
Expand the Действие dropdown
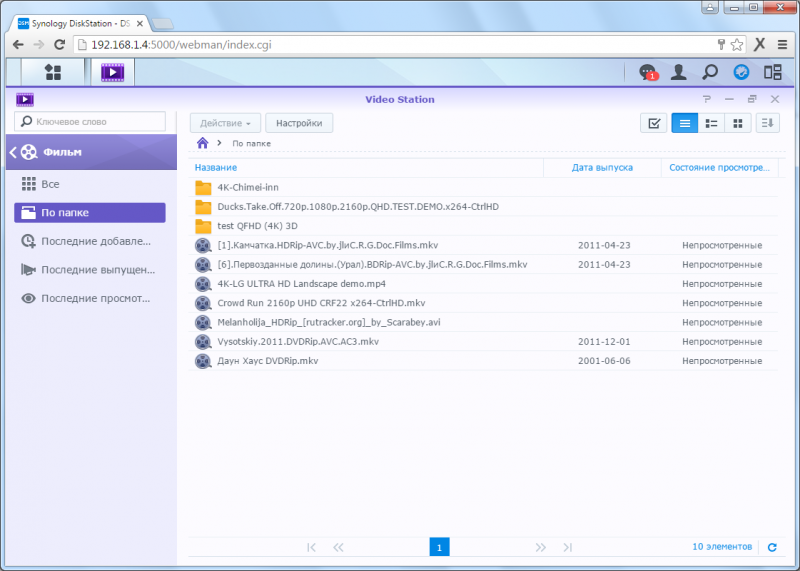pos(225,123)
